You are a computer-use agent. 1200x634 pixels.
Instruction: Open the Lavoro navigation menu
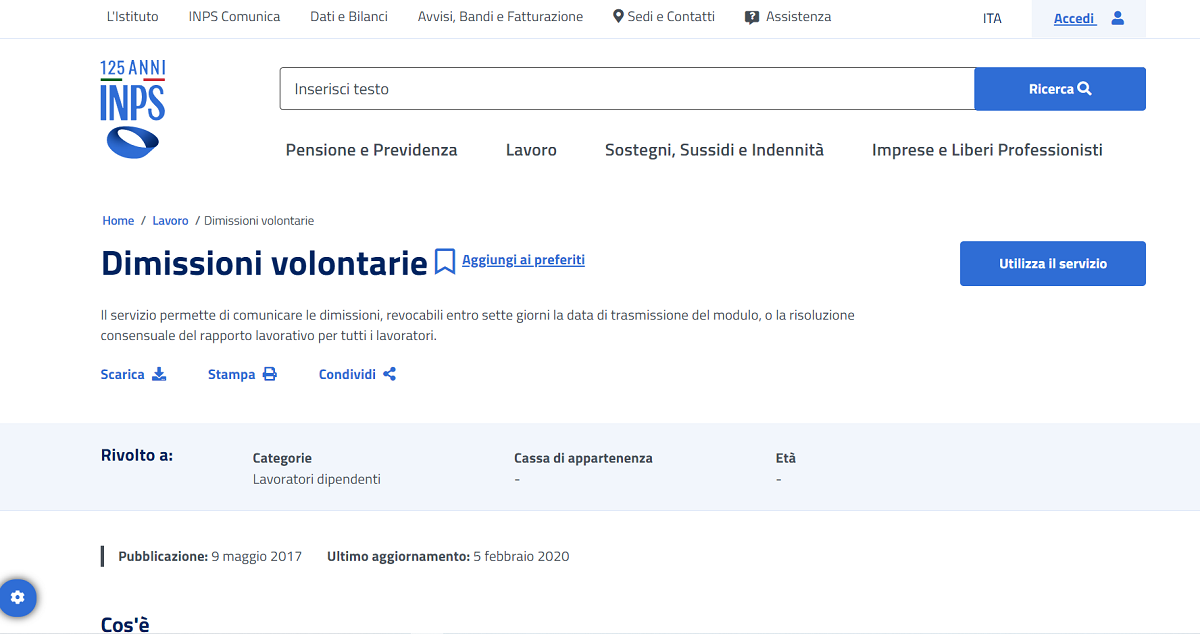click(531, 149)
